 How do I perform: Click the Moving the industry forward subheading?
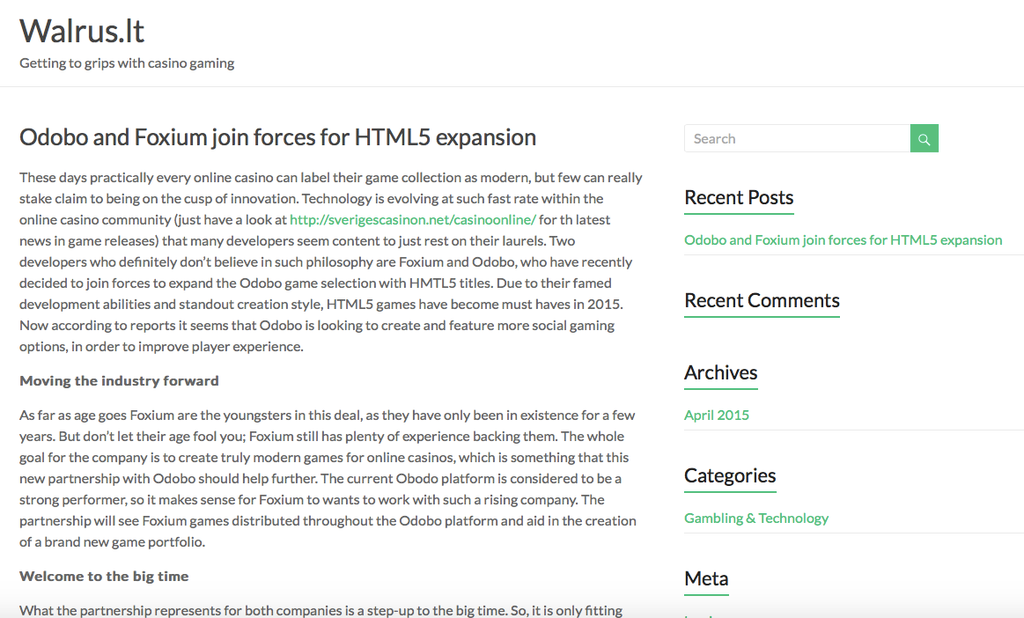point(119,381)
